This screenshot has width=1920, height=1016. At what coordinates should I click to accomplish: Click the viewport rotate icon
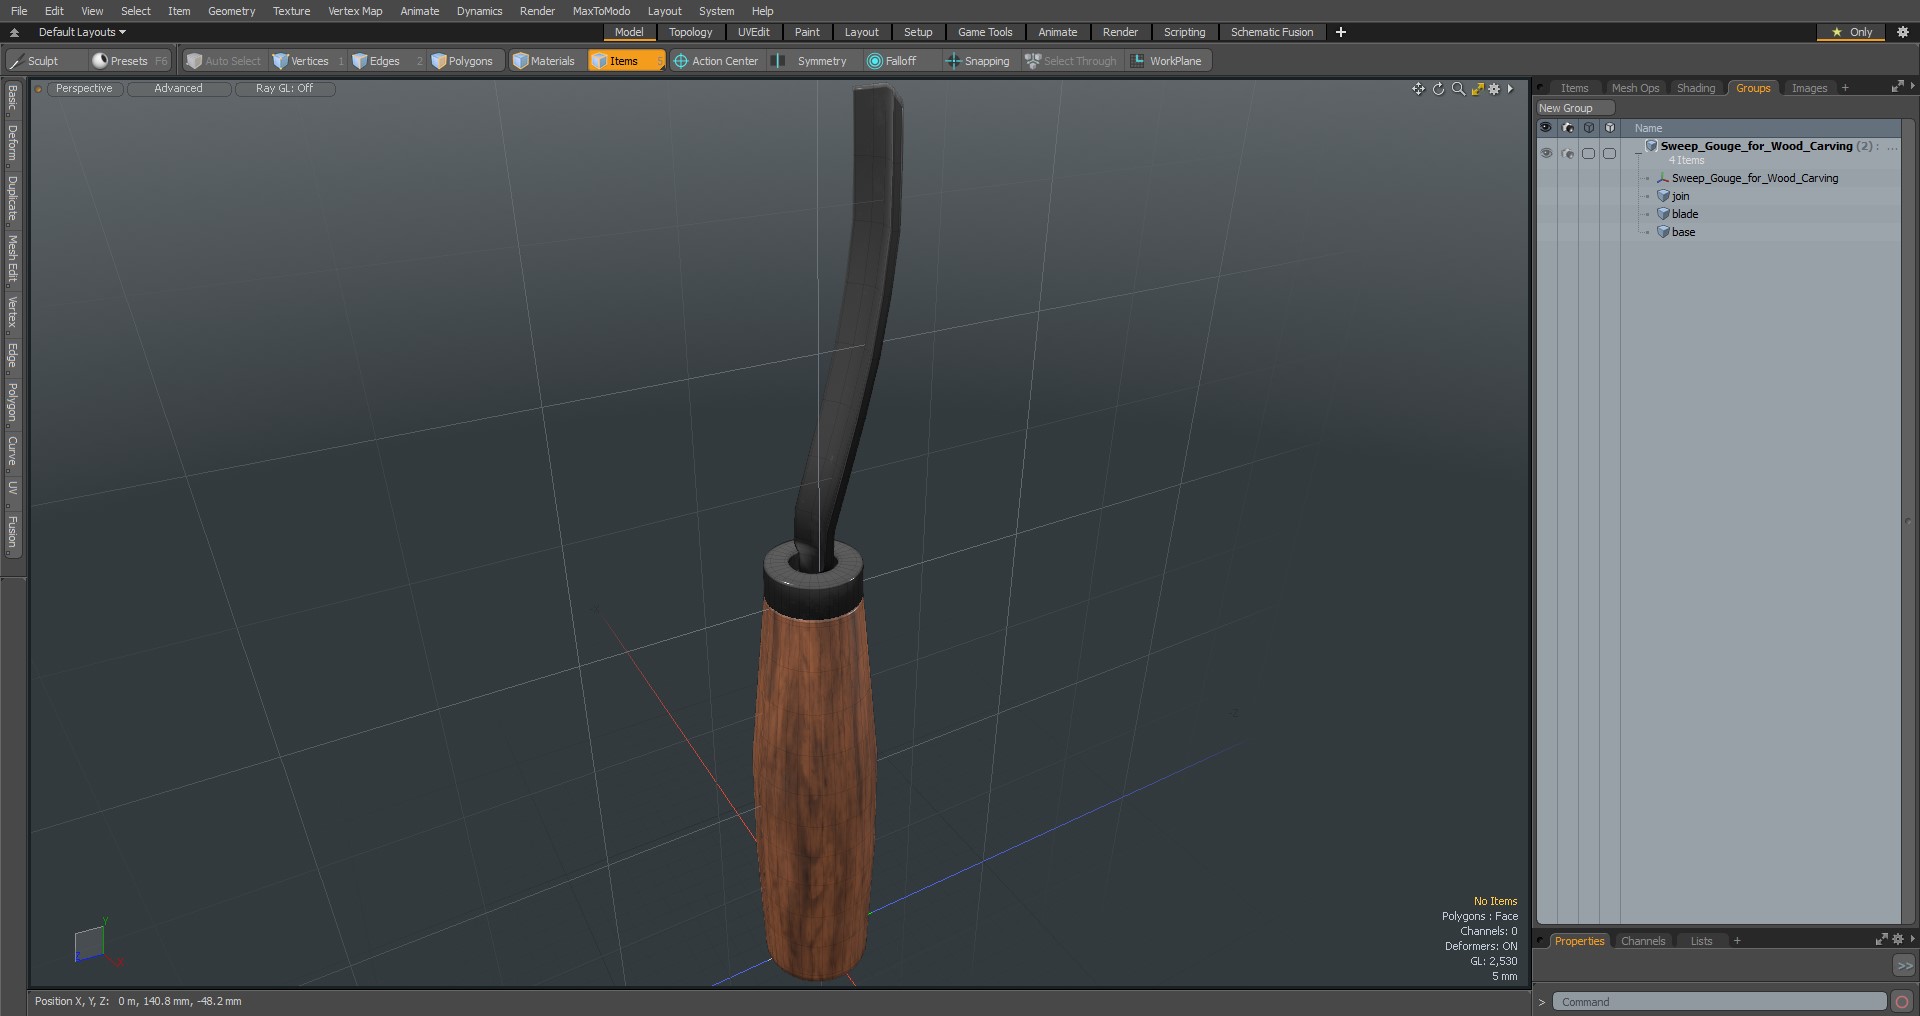(1438, 89)
